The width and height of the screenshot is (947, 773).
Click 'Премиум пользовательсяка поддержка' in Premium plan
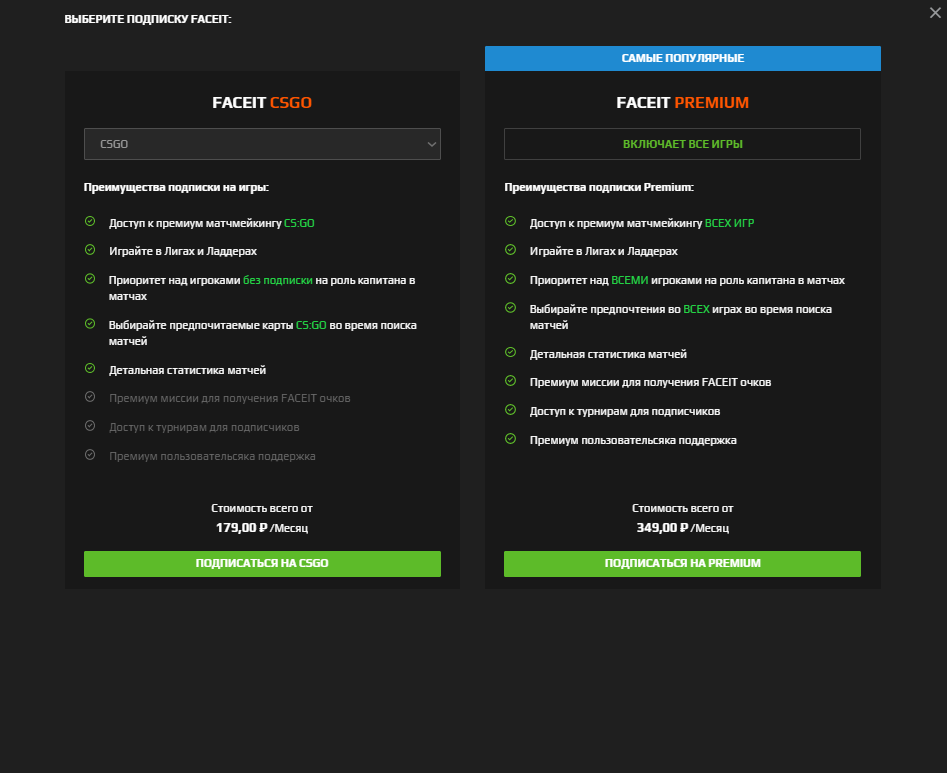click(x=633, y=440)
